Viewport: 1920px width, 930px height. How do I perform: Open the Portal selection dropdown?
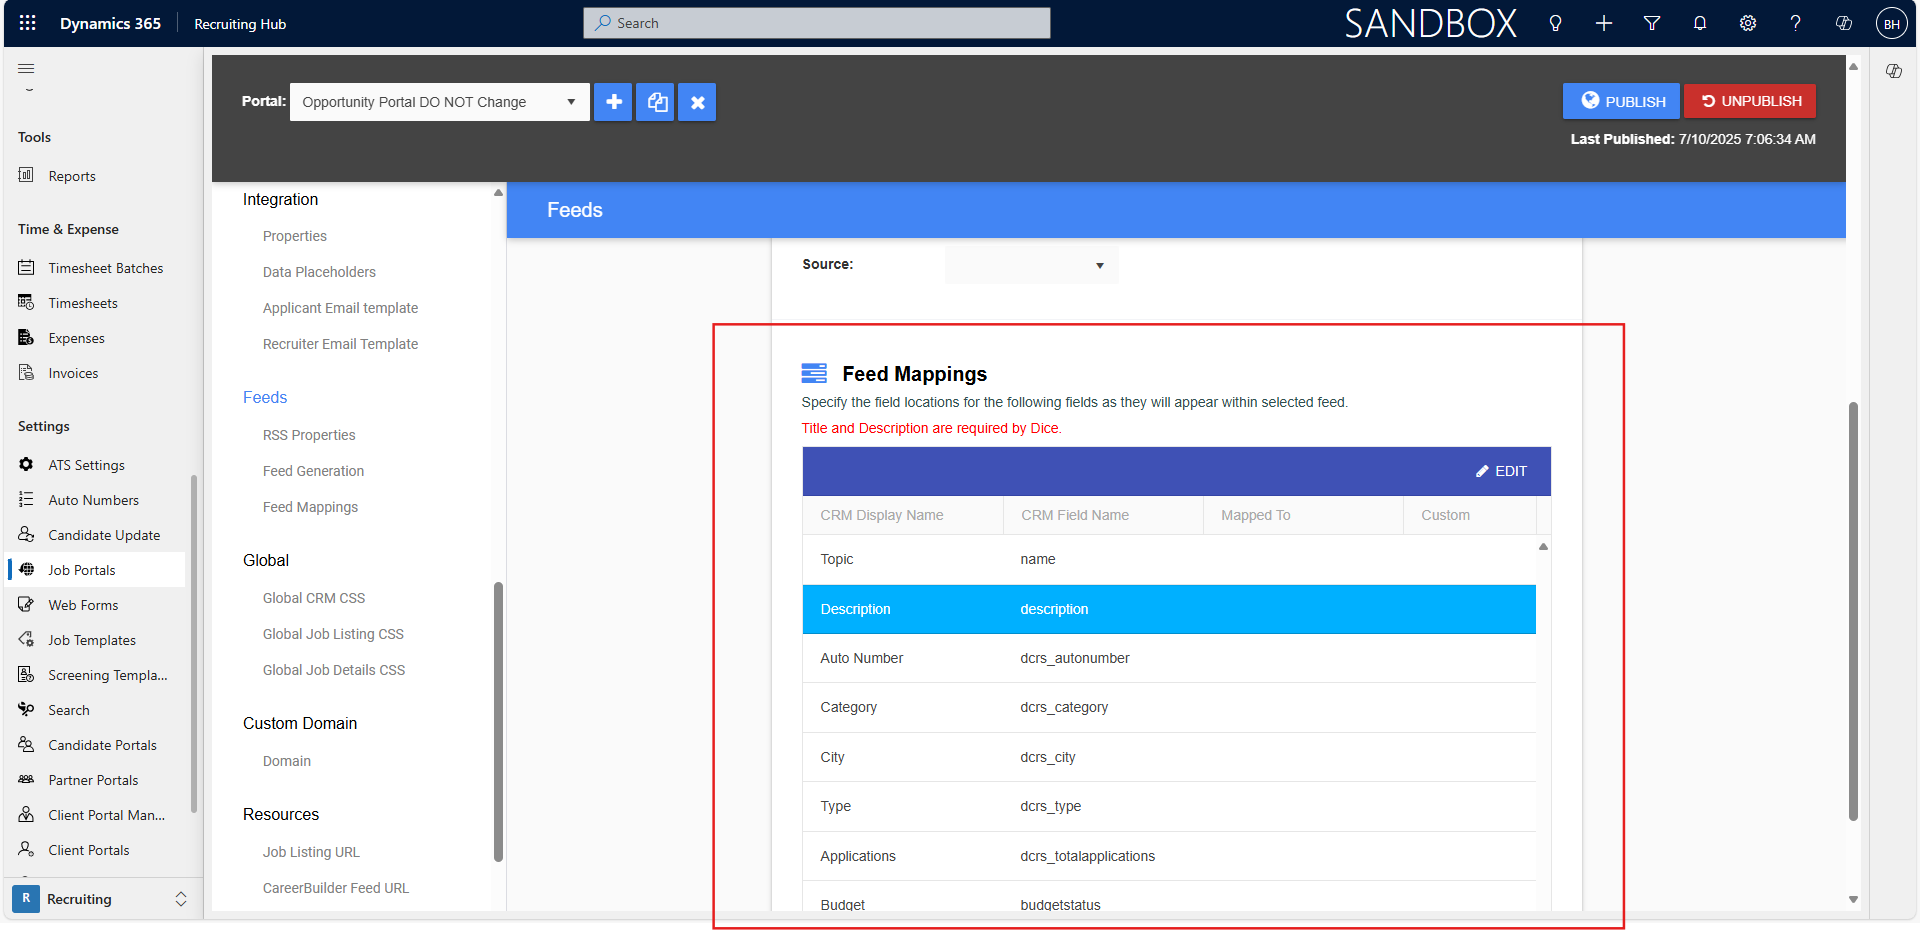pos(439,102)
